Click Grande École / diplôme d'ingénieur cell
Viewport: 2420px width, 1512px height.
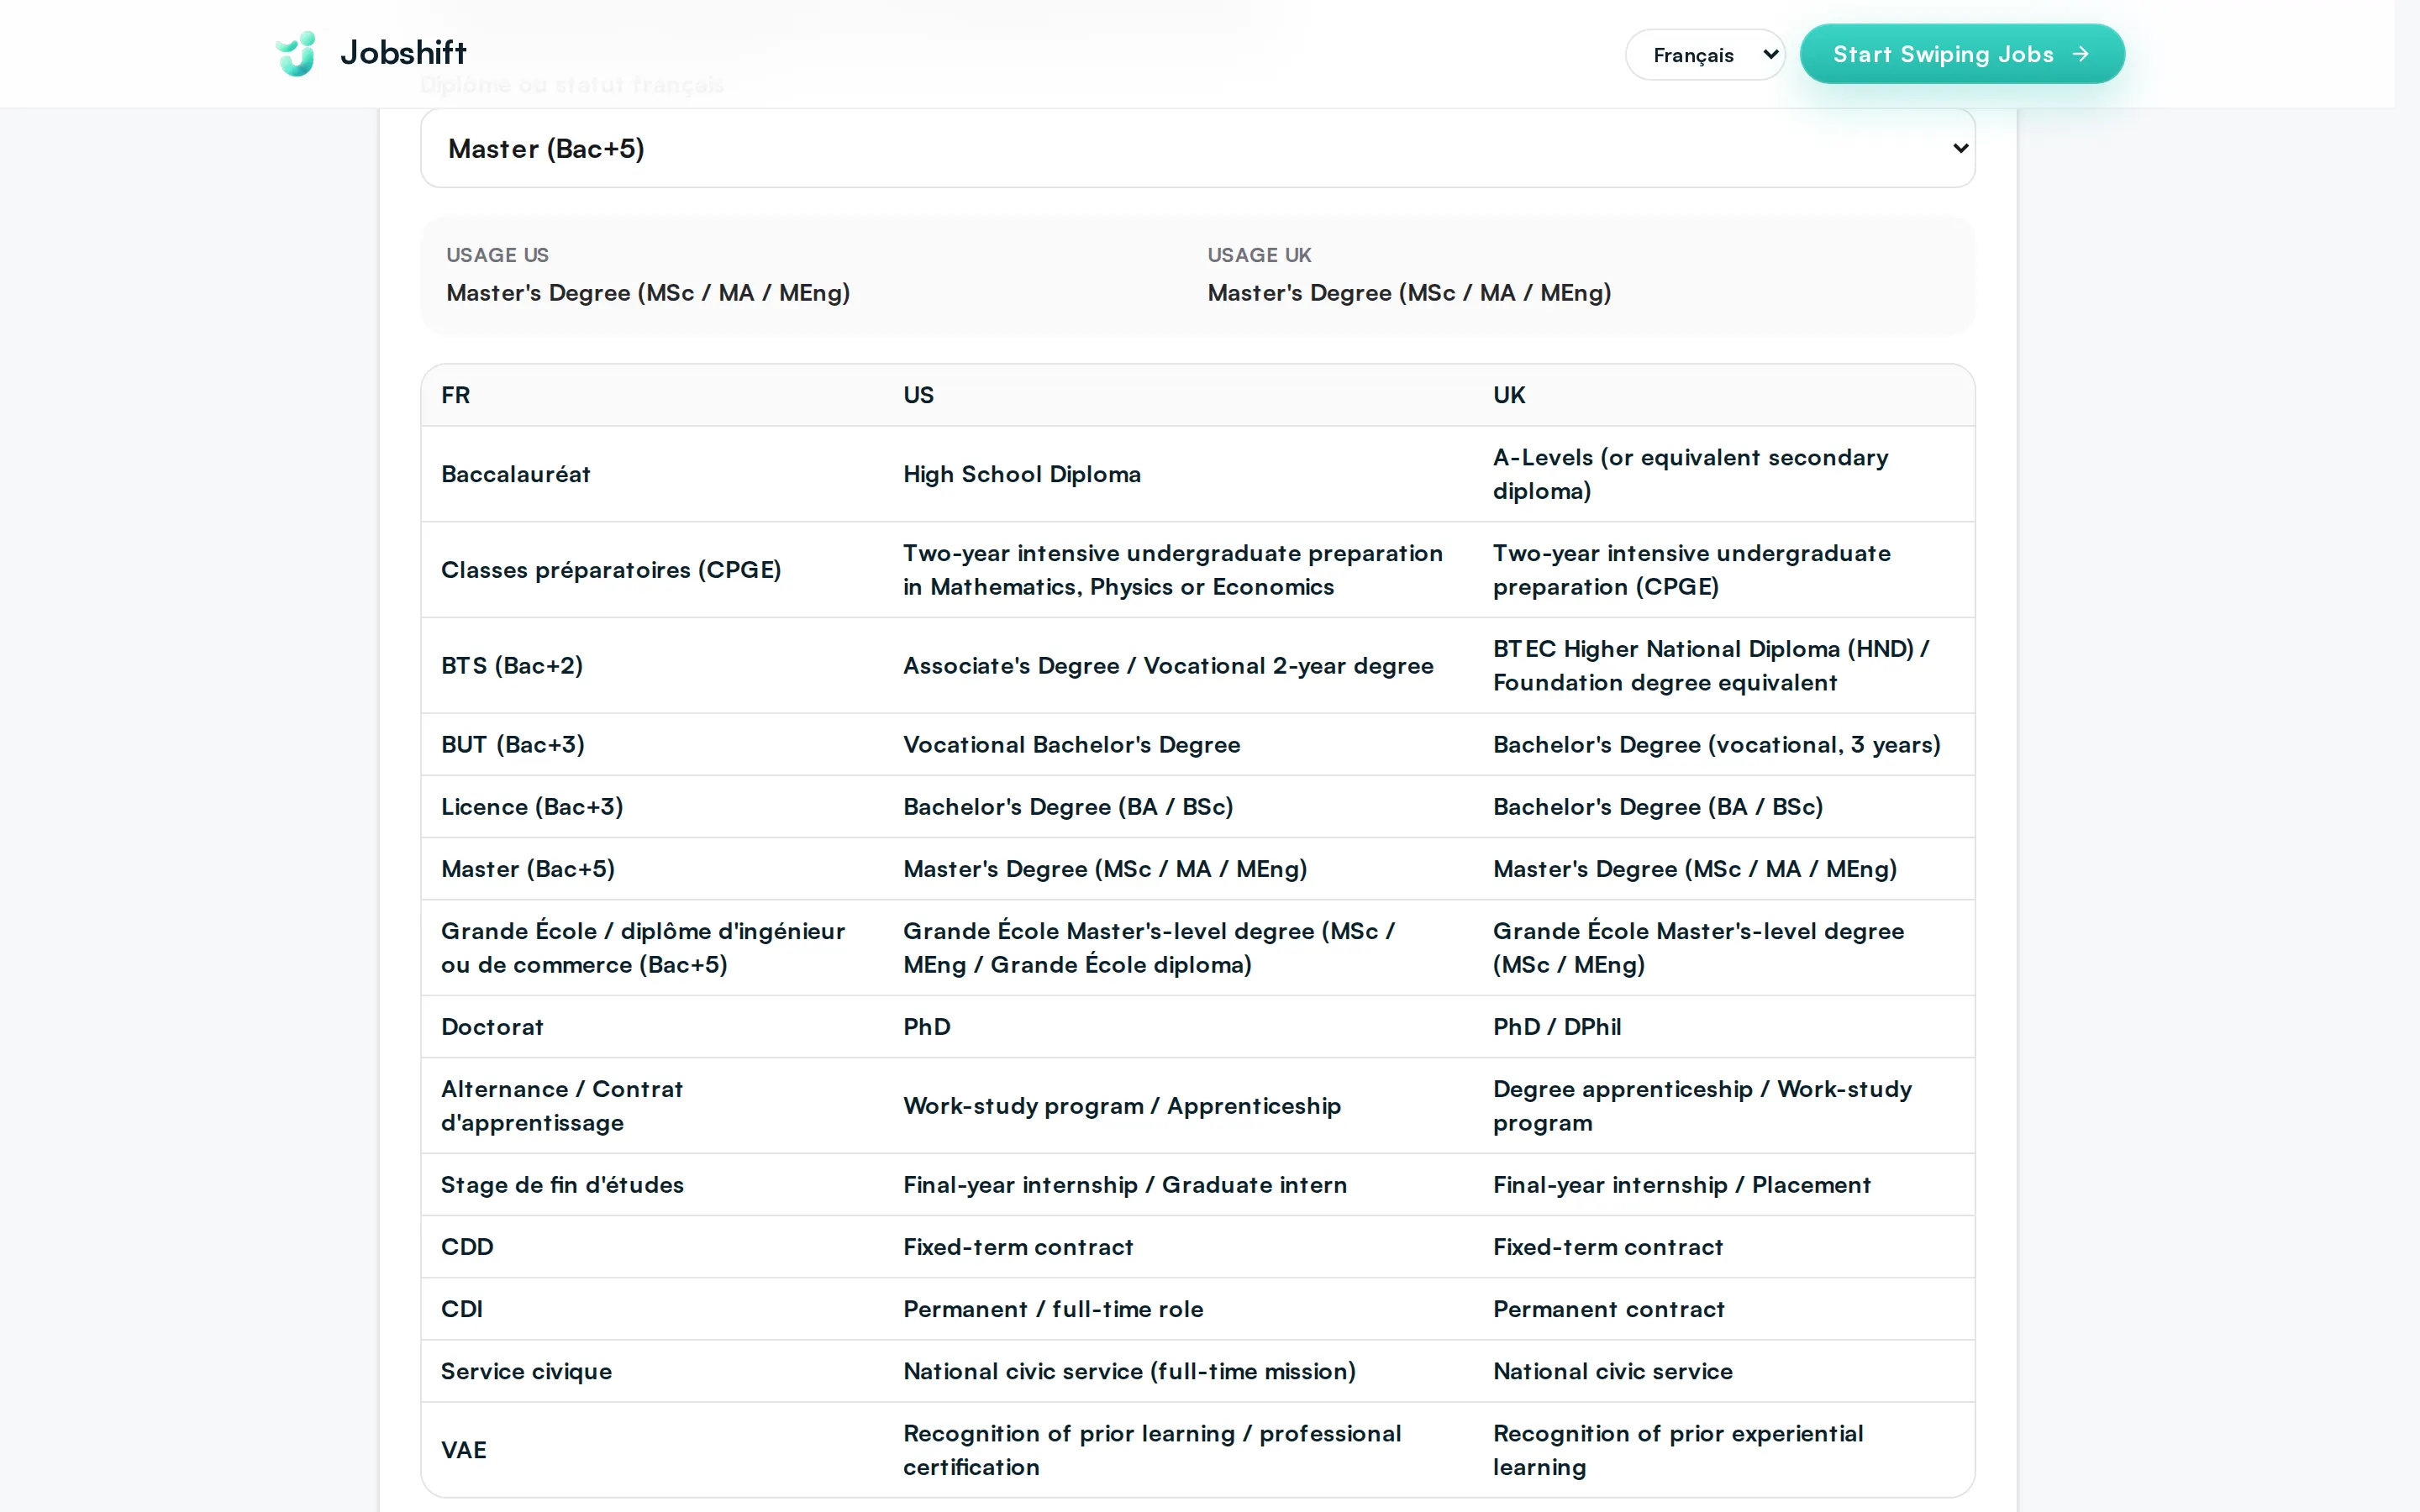coord(643,948)
